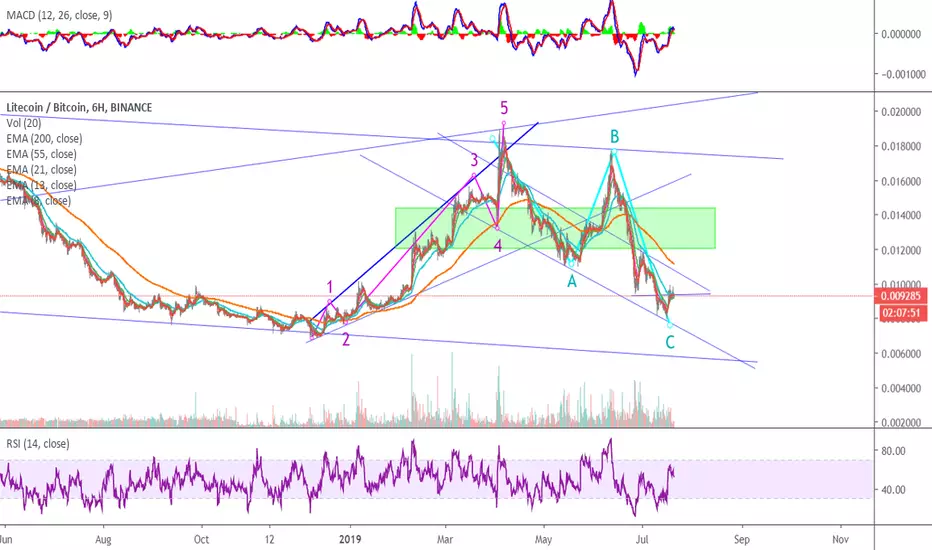Click the corrective wave label A
The height and width of the screenshot is (550, 932).
coord(572,281)
